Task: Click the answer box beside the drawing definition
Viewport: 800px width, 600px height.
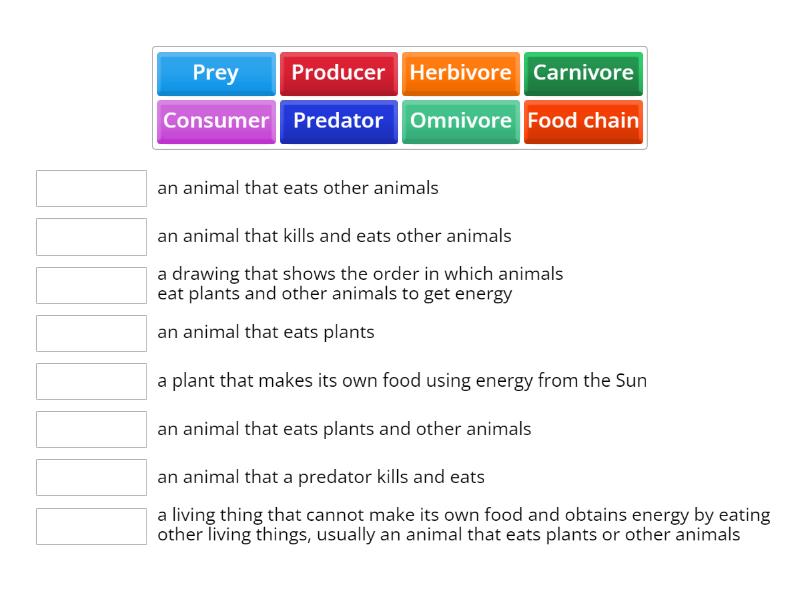Action: tap(91, 284)
